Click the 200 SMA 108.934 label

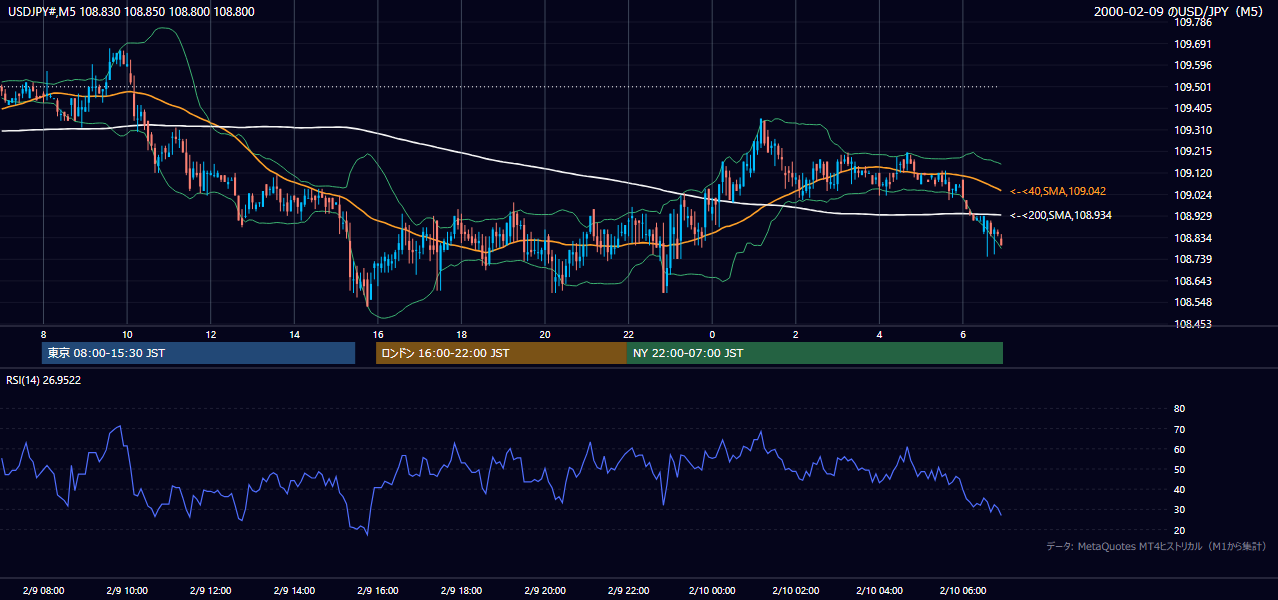pos(1061,215)
